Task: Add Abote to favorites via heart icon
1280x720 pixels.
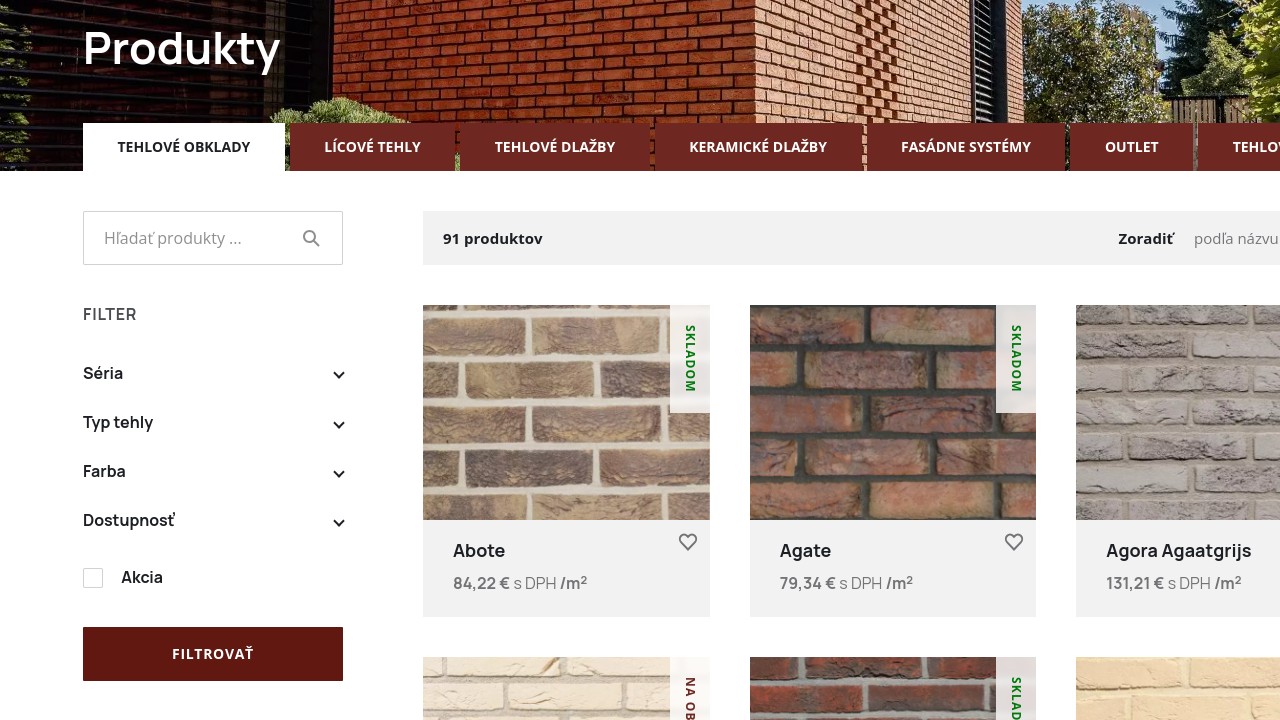Action: [687, 542]
